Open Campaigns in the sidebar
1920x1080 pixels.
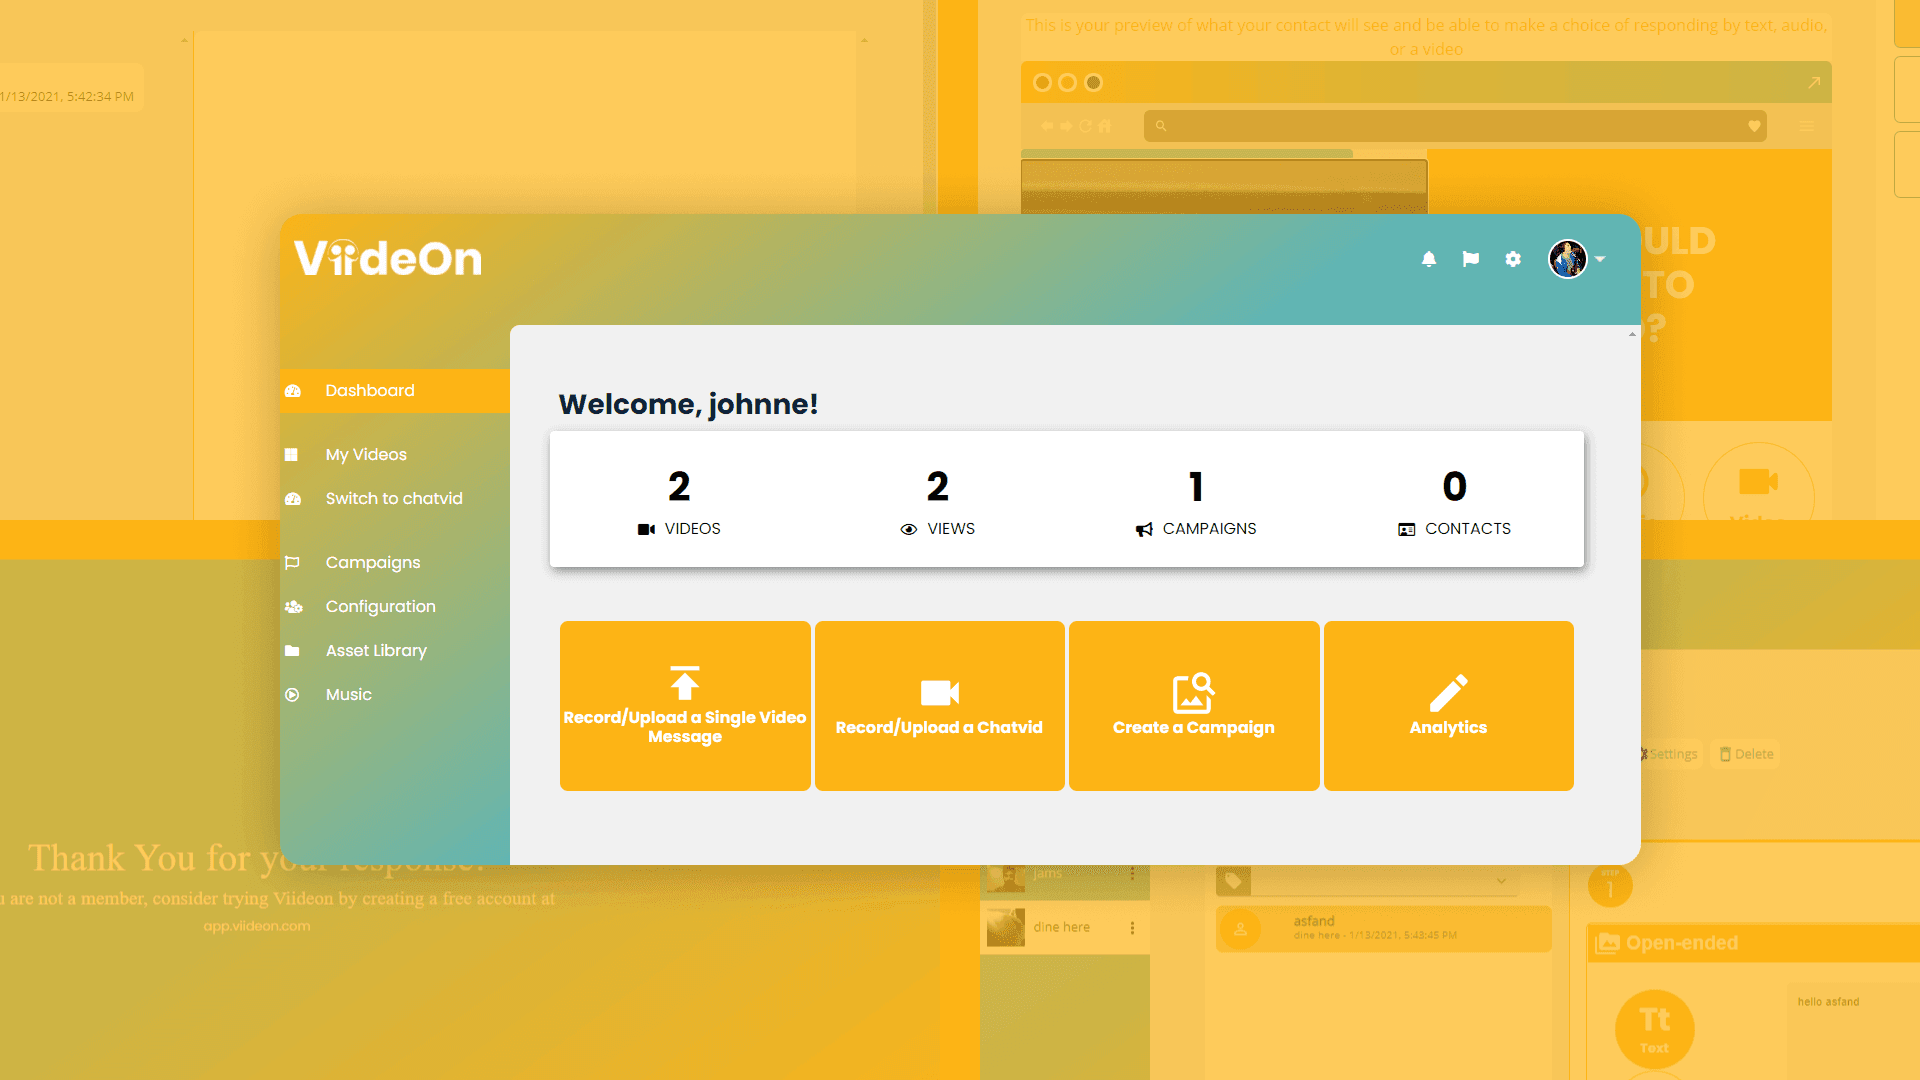coord(372,563)
